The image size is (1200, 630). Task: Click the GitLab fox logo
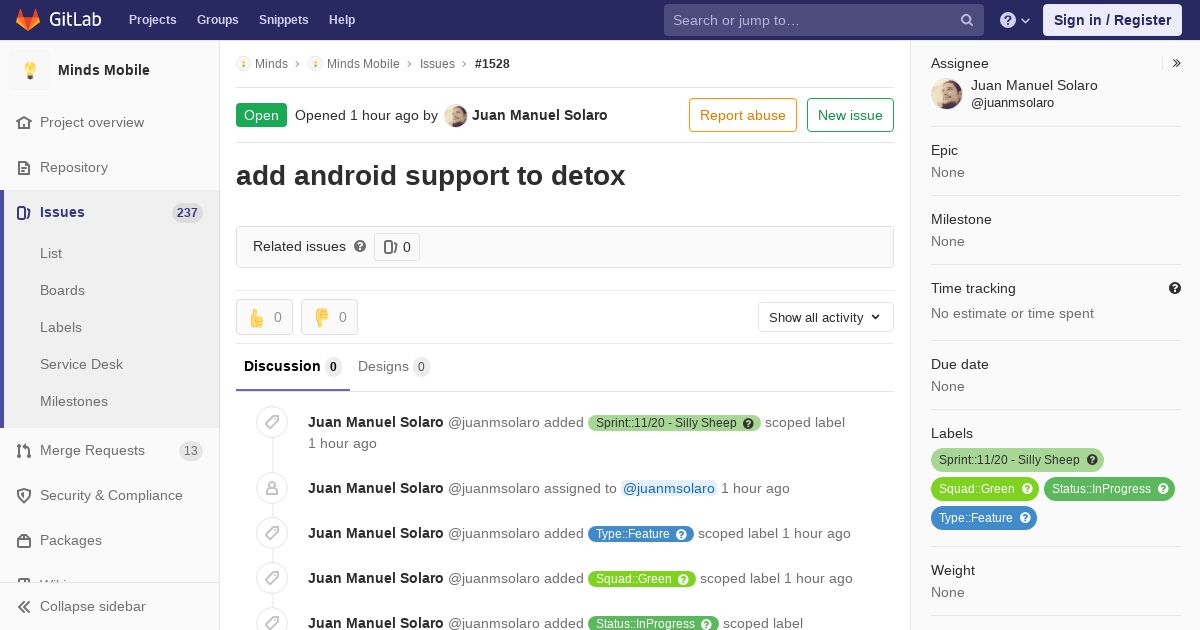28,20
